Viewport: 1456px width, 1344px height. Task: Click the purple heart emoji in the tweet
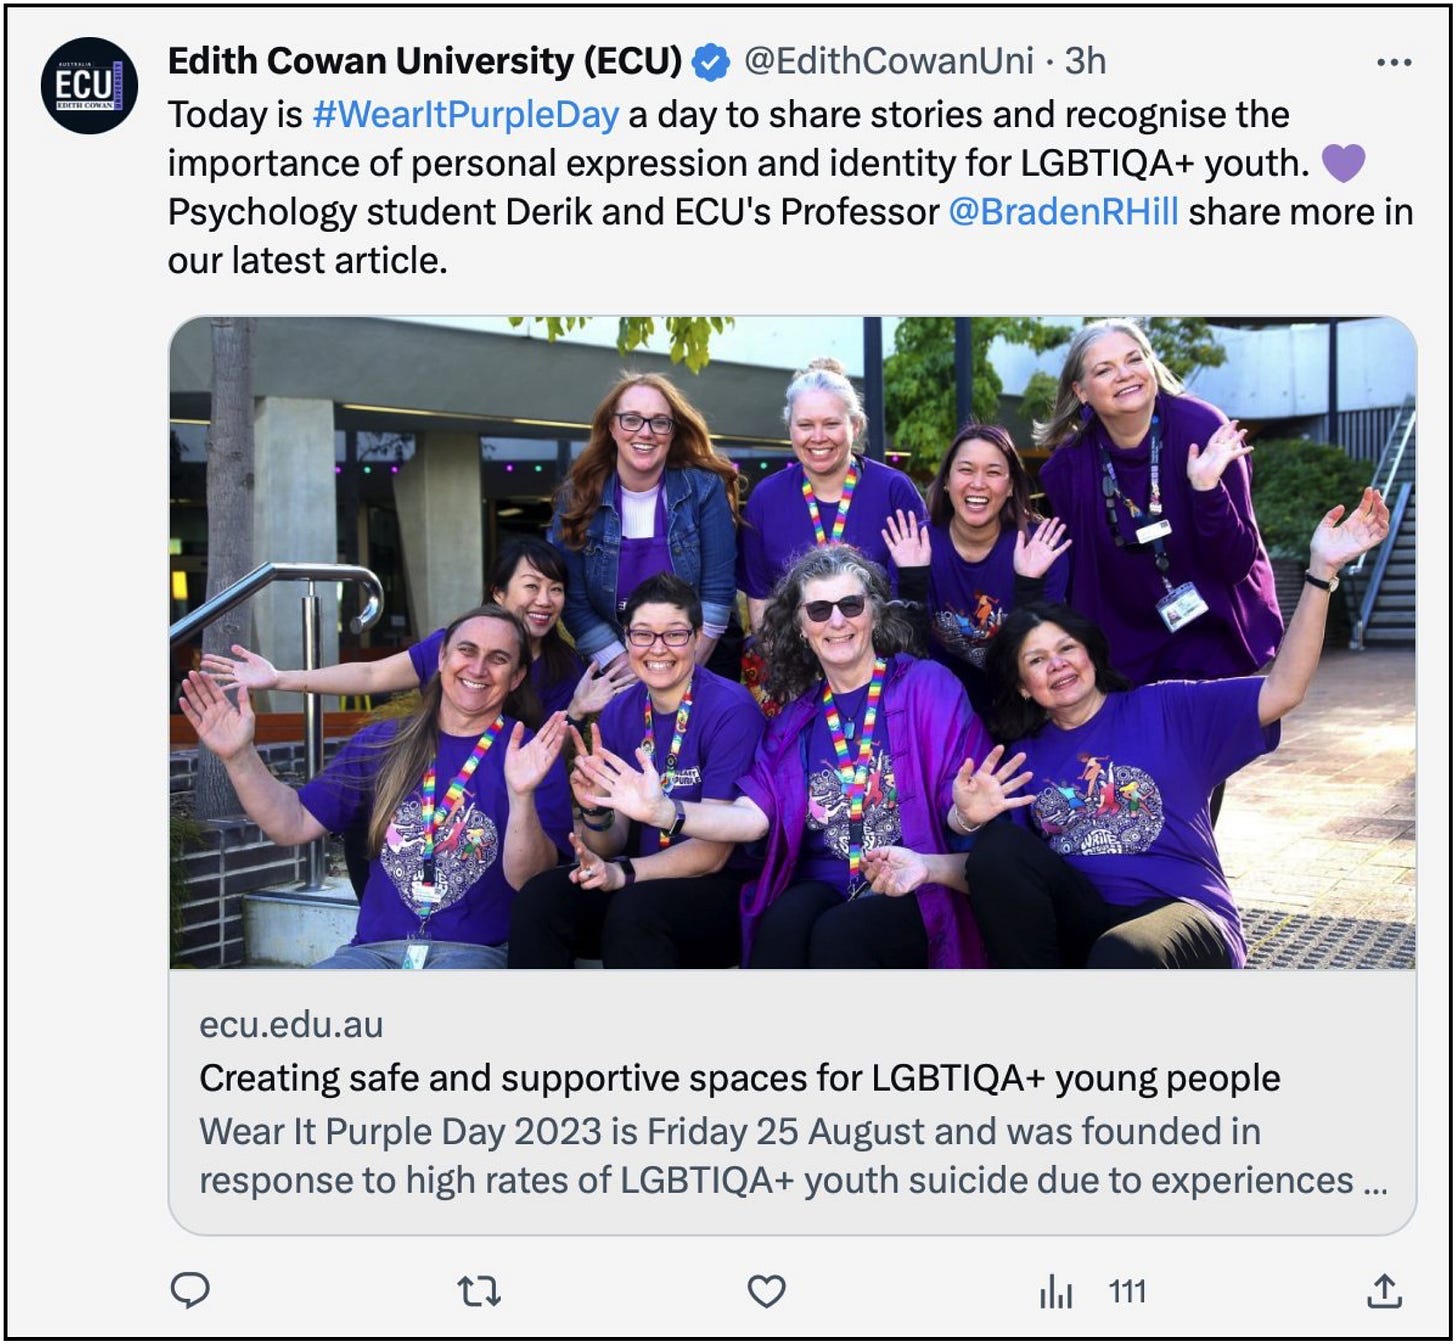[x=1343, y=163]
